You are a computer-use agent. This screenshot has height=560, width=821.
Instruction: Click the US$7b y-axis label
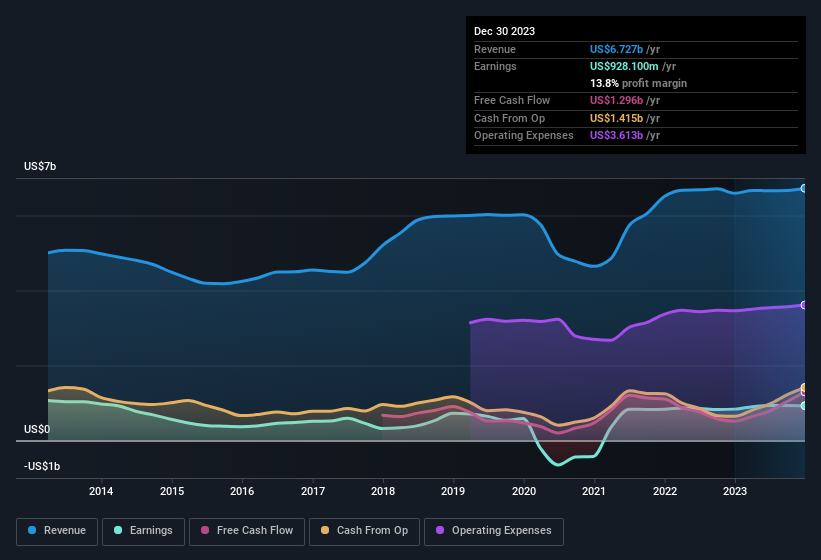pos(40,166)
